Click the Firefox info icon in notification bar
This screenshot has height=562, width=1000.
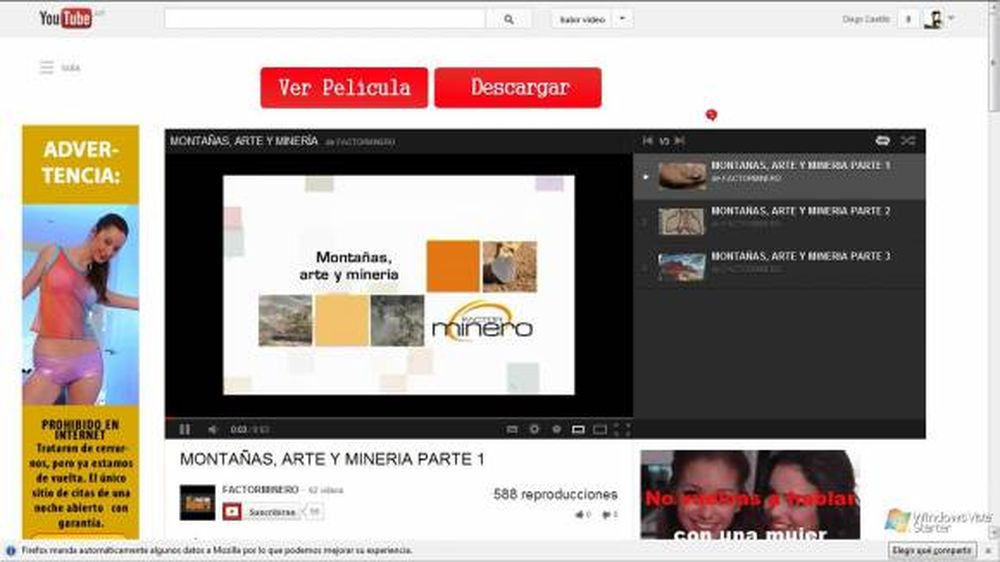pyautogui.click(x=10, y=551)
